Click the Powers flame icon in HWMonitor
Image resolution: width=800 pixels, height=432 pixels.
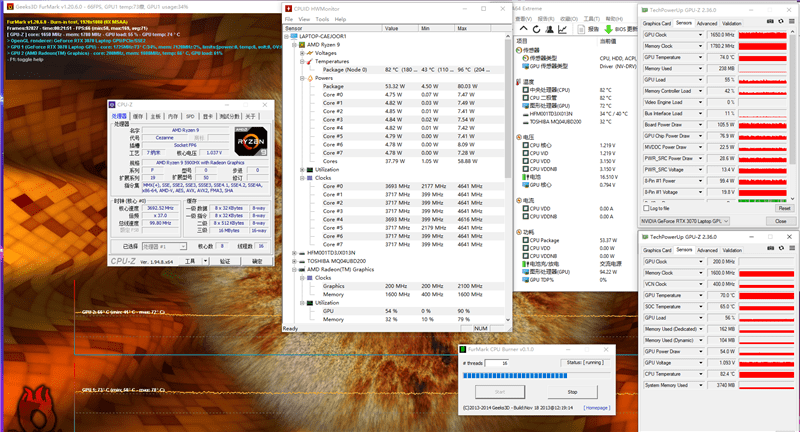pos(310,78)
